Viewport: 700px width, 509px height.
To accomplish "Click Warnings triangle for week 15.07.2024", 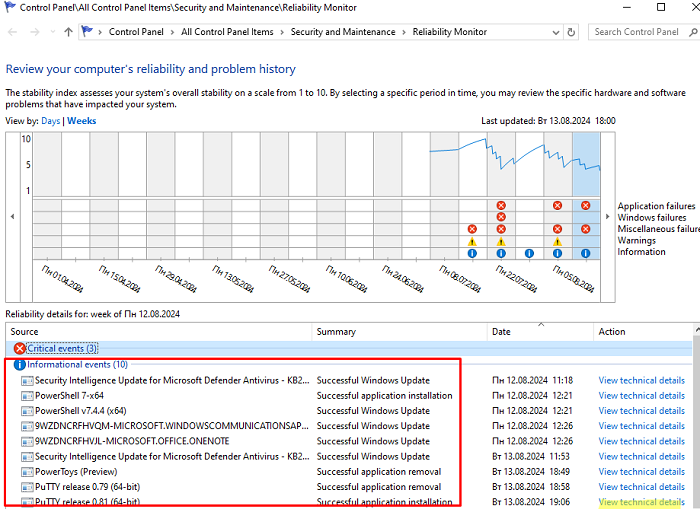I will tap(472, 242).
